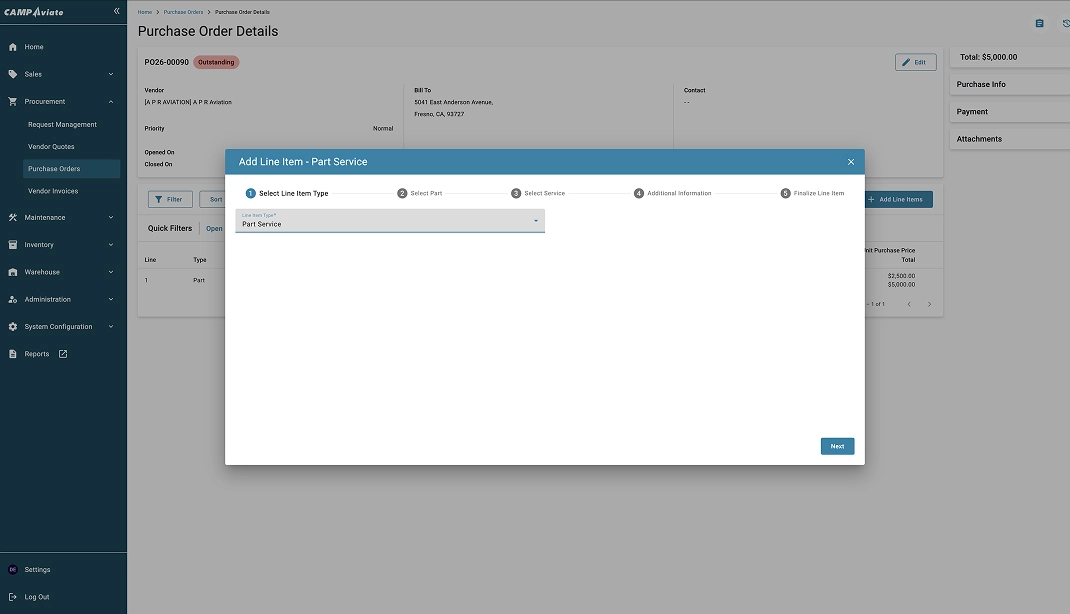Click the Home breadcrumb link
The height and width of the screenshot is (614, 1070).
[x=145, y=12]
